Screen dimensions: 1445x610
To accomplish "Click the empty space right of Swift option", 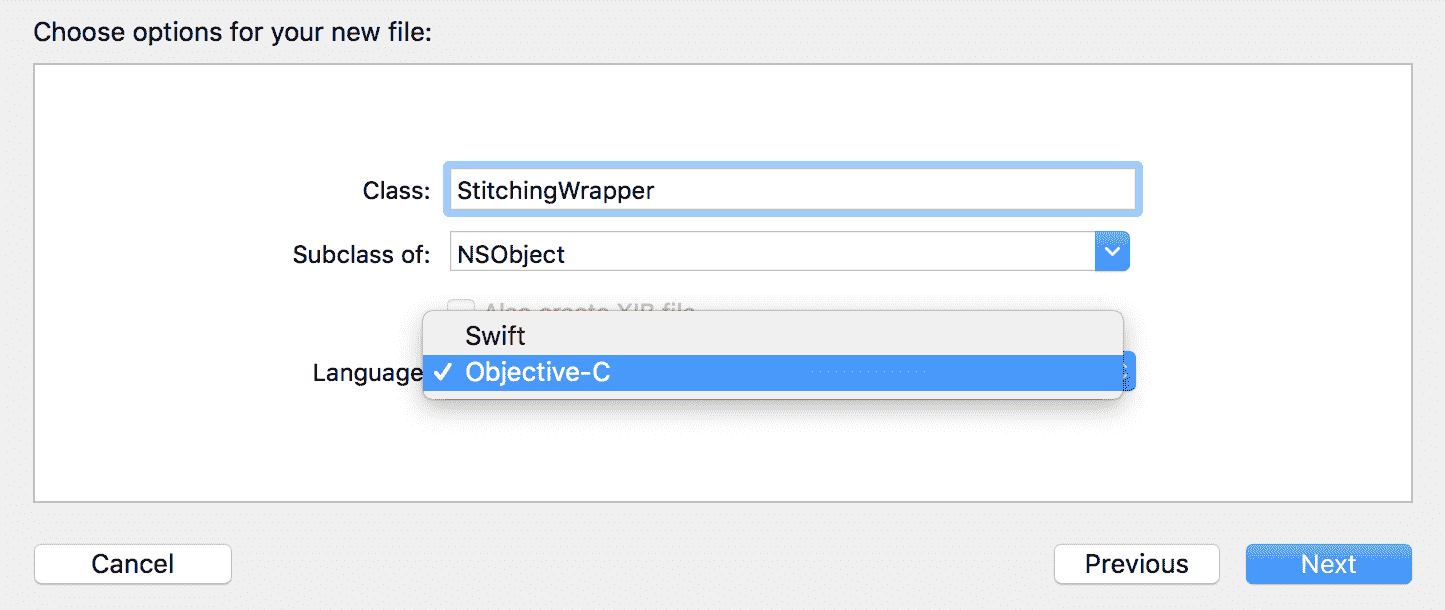I will (820, 336).
